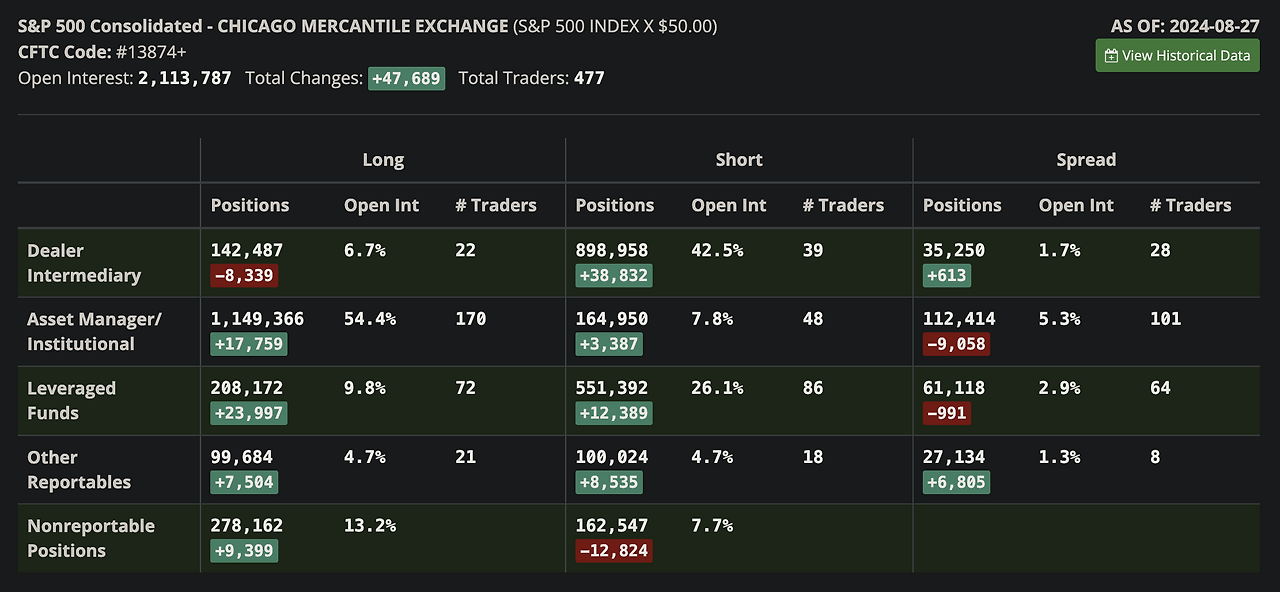Click the Asset Manager long positions 1,149,366 value
The image size is (1280, 592).
coord(257,319)
